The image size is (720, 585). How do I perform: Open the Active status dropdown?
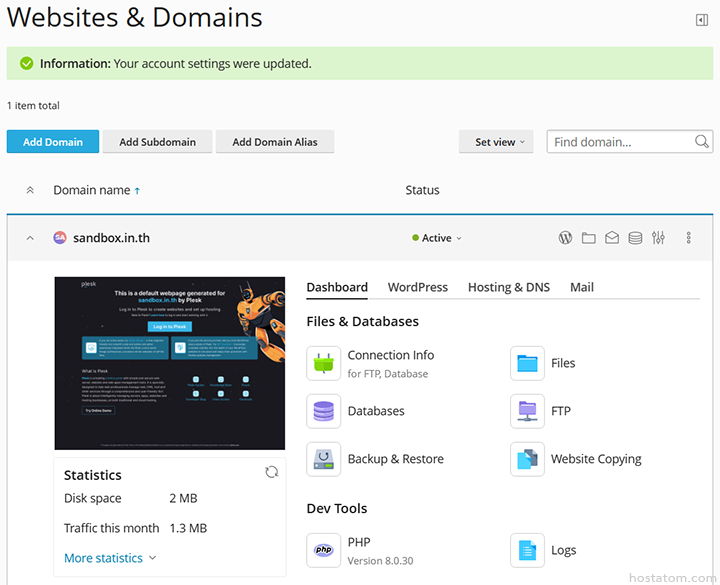pyautogui.click(x=438, y=238)
